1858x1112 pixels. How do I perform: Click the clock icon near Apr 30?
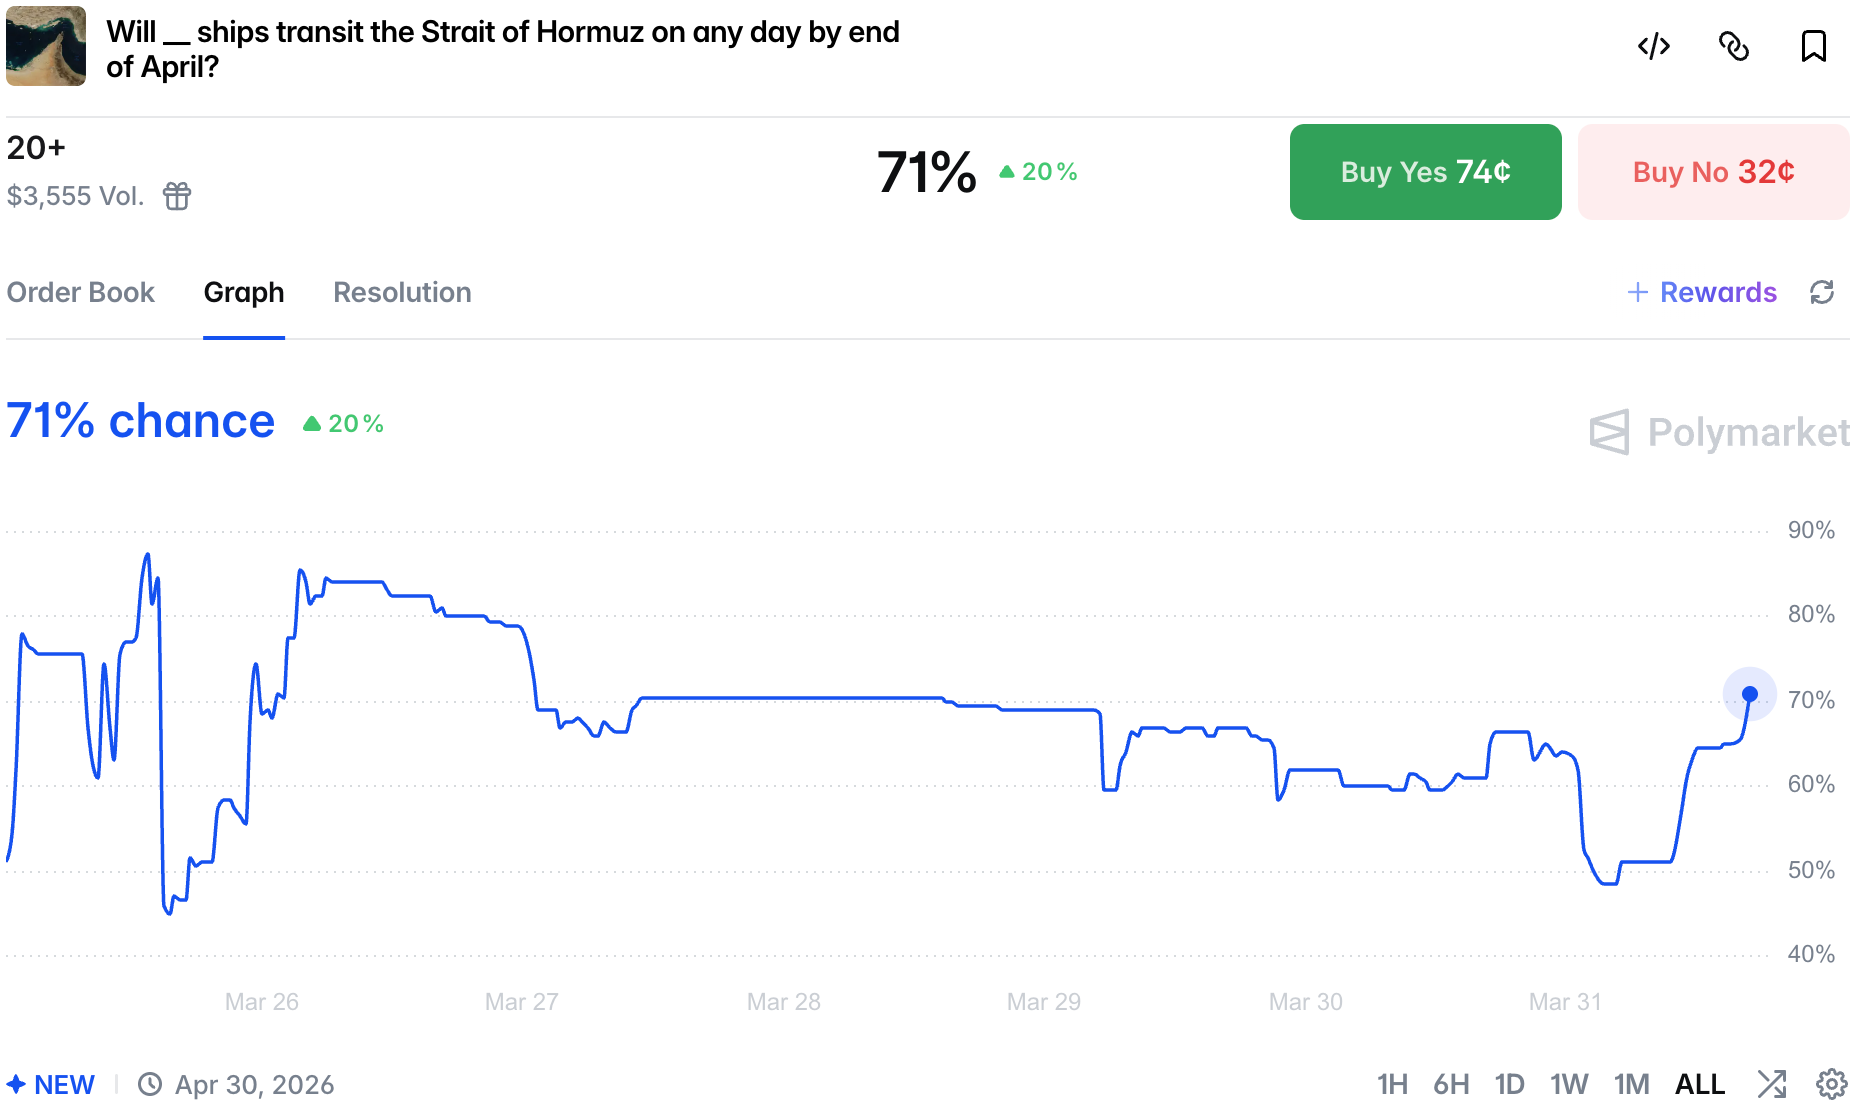pos(150,1085)
